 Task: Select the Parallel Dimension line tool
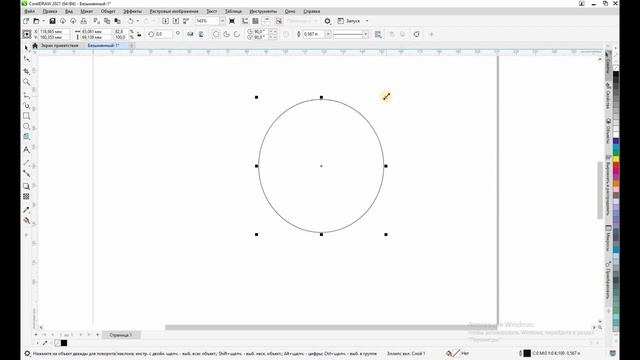[x=27, y=163]
